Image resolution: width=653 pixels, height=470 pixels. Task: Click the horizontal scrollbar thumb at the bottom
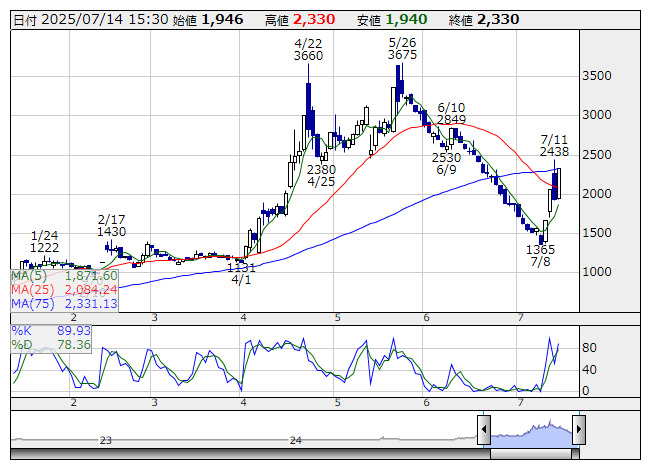tap(531, 454)
